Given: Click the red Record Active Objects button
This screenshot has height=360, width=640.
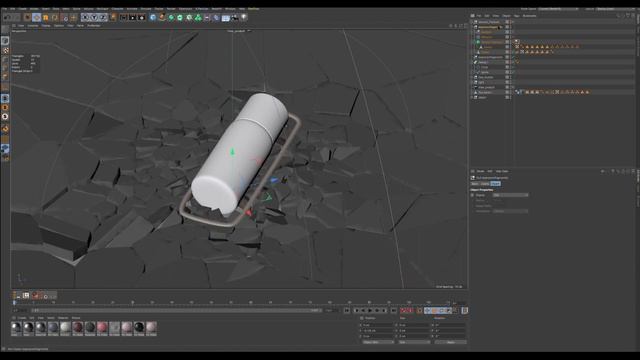Looking at the screenshot, I should click(404, 311).
